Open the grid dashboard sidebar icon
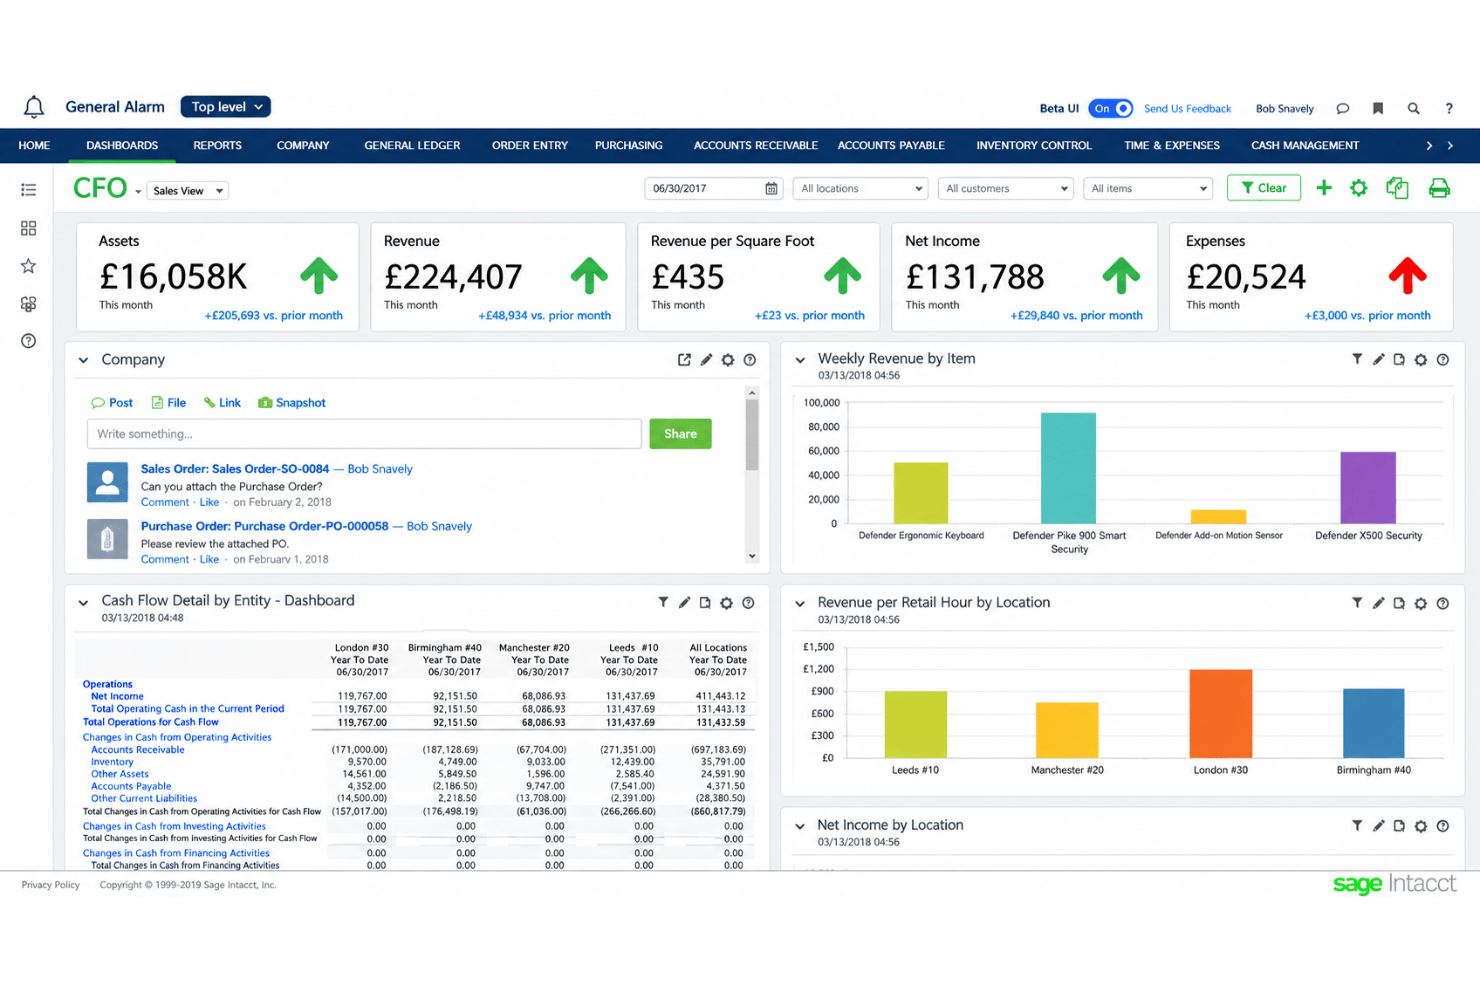Viewport: 1480px width, 987px height. click(28, 228)
